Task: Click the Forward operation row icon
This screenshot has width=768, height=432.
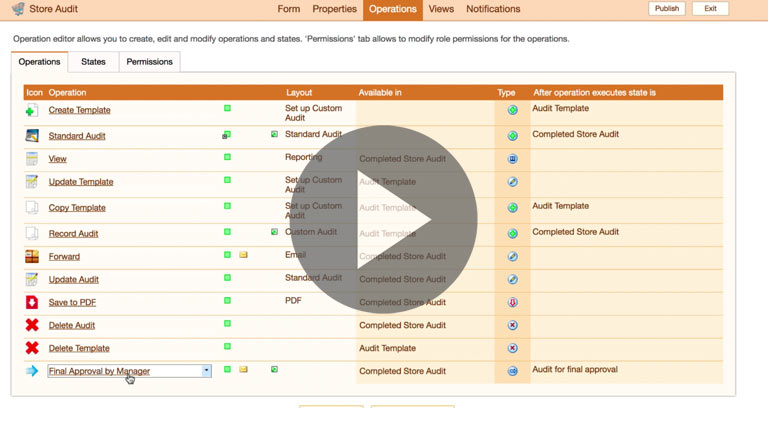Action: click(x=32, y=256)
